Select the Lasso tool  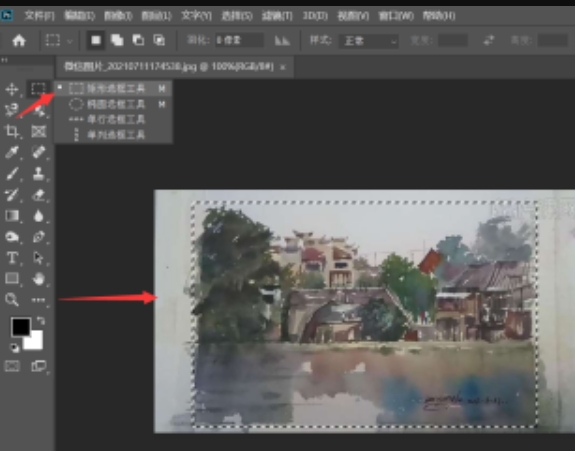[12, 110]
